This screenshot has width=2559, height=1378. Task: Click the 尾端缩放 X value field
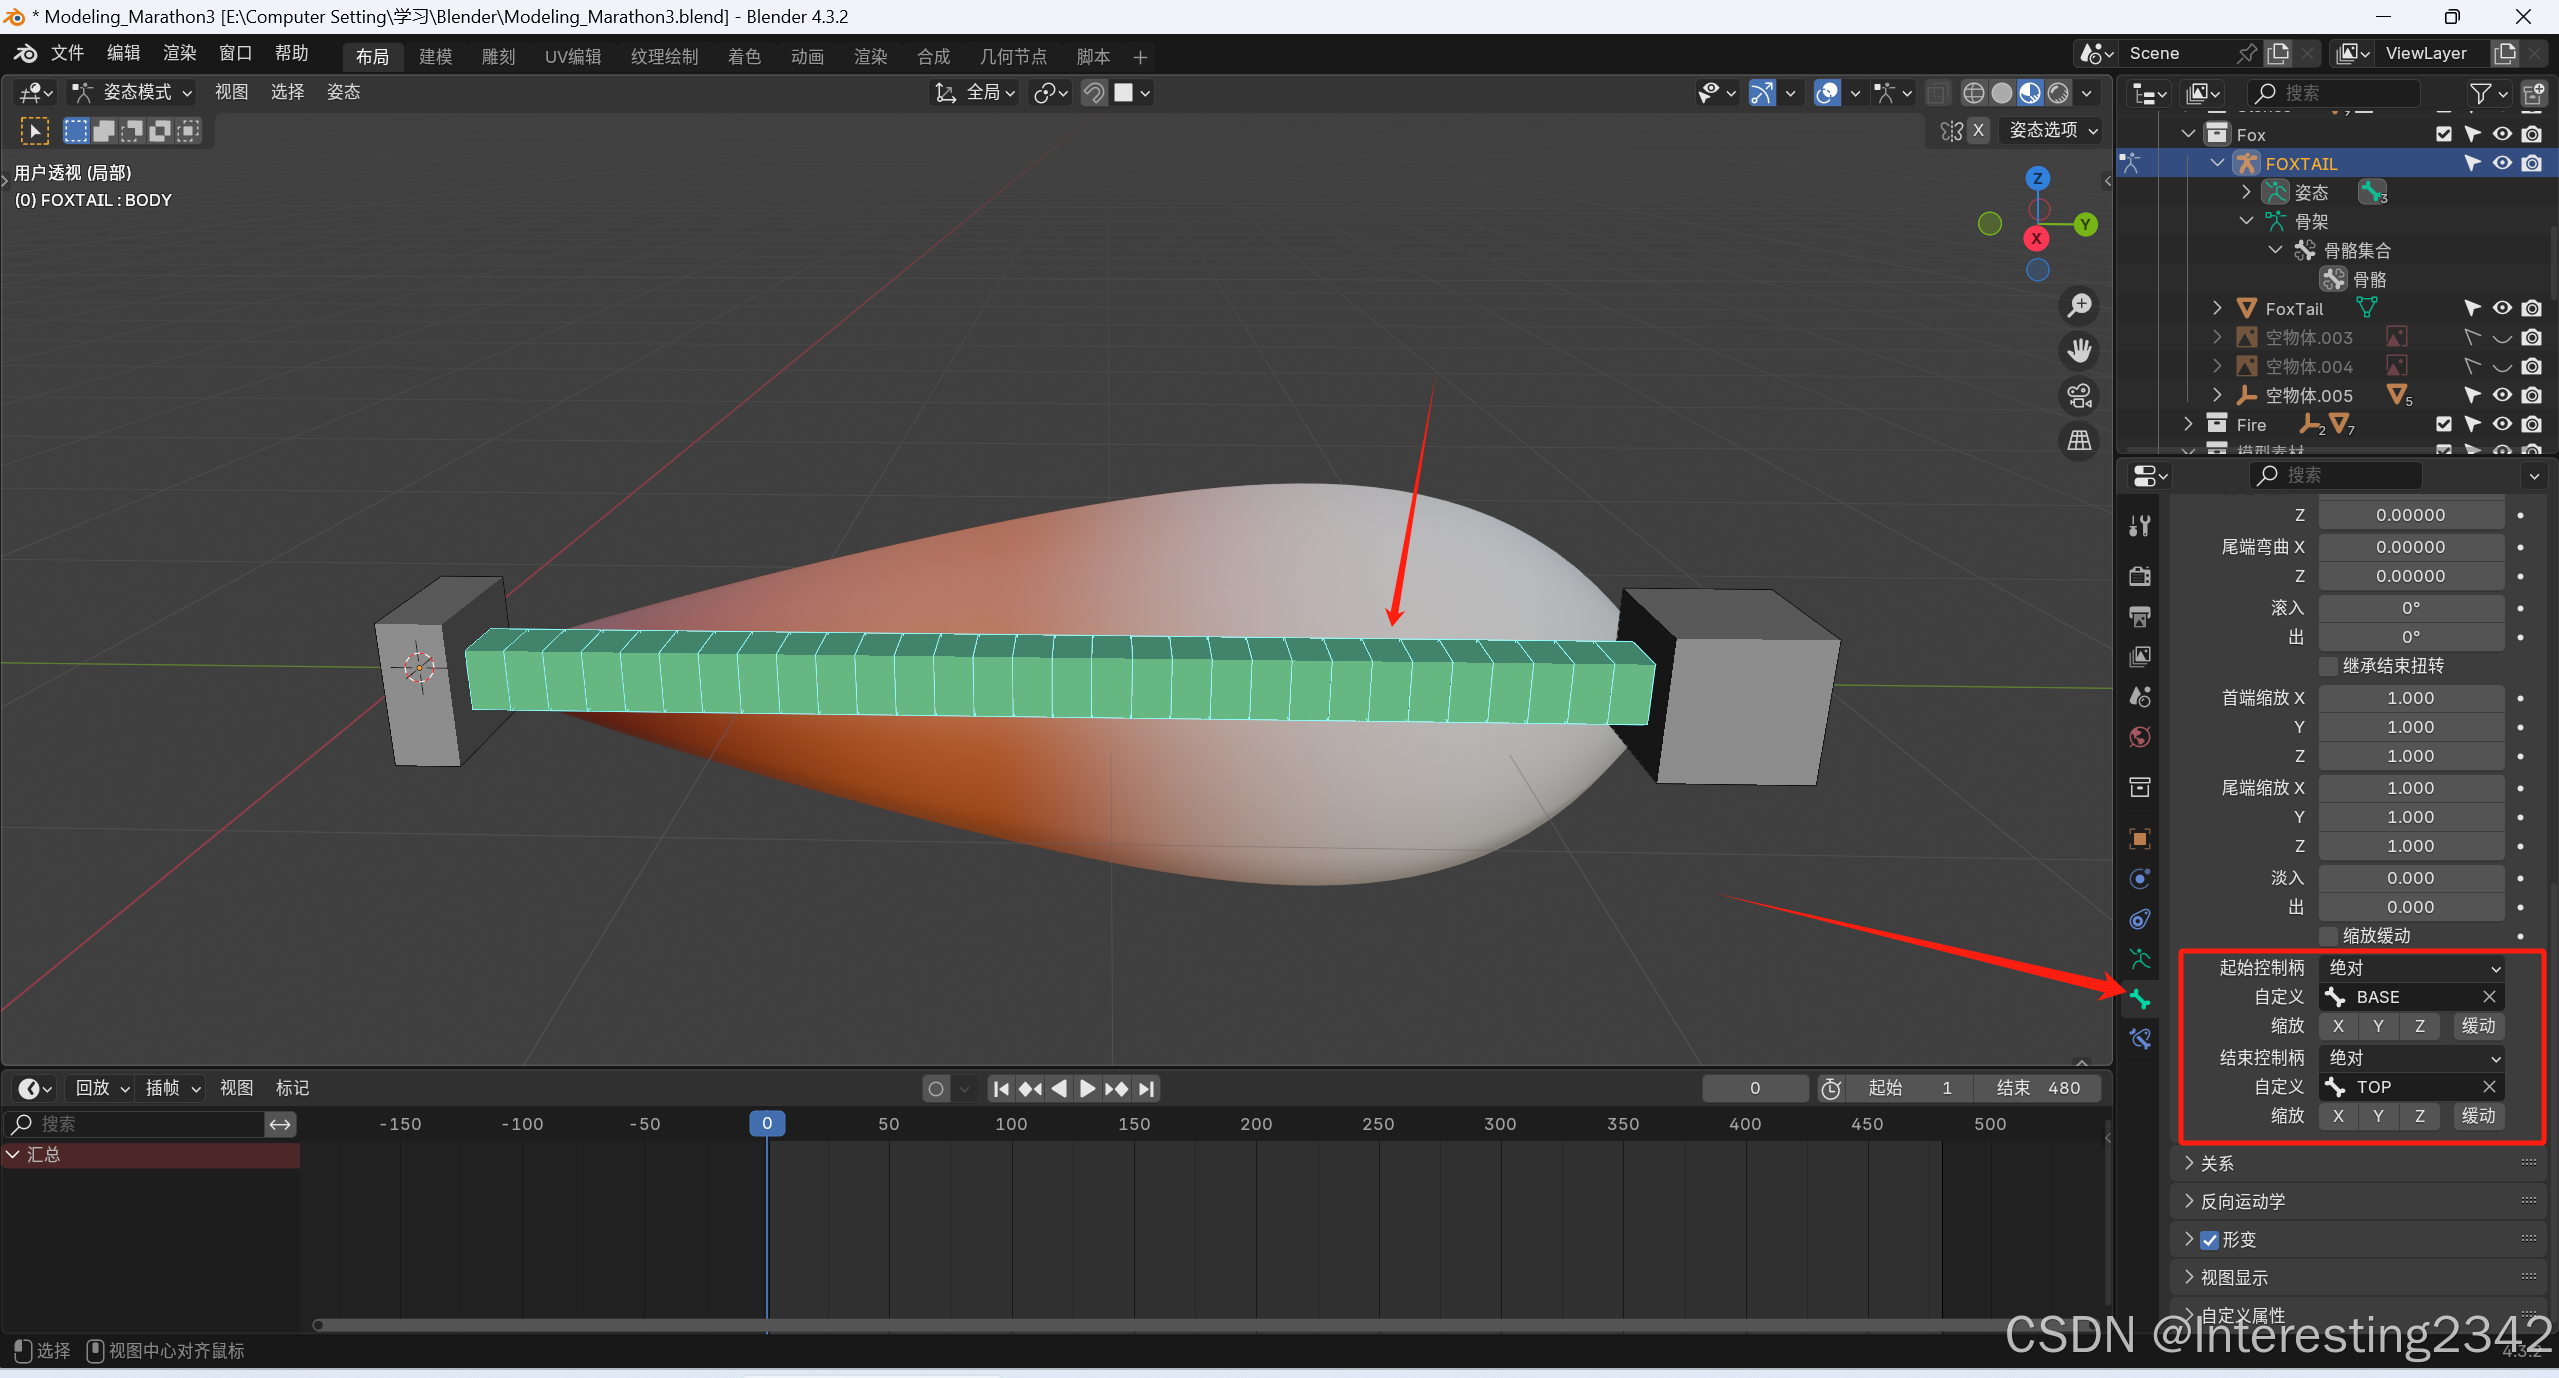click(x=2410, y=788)
